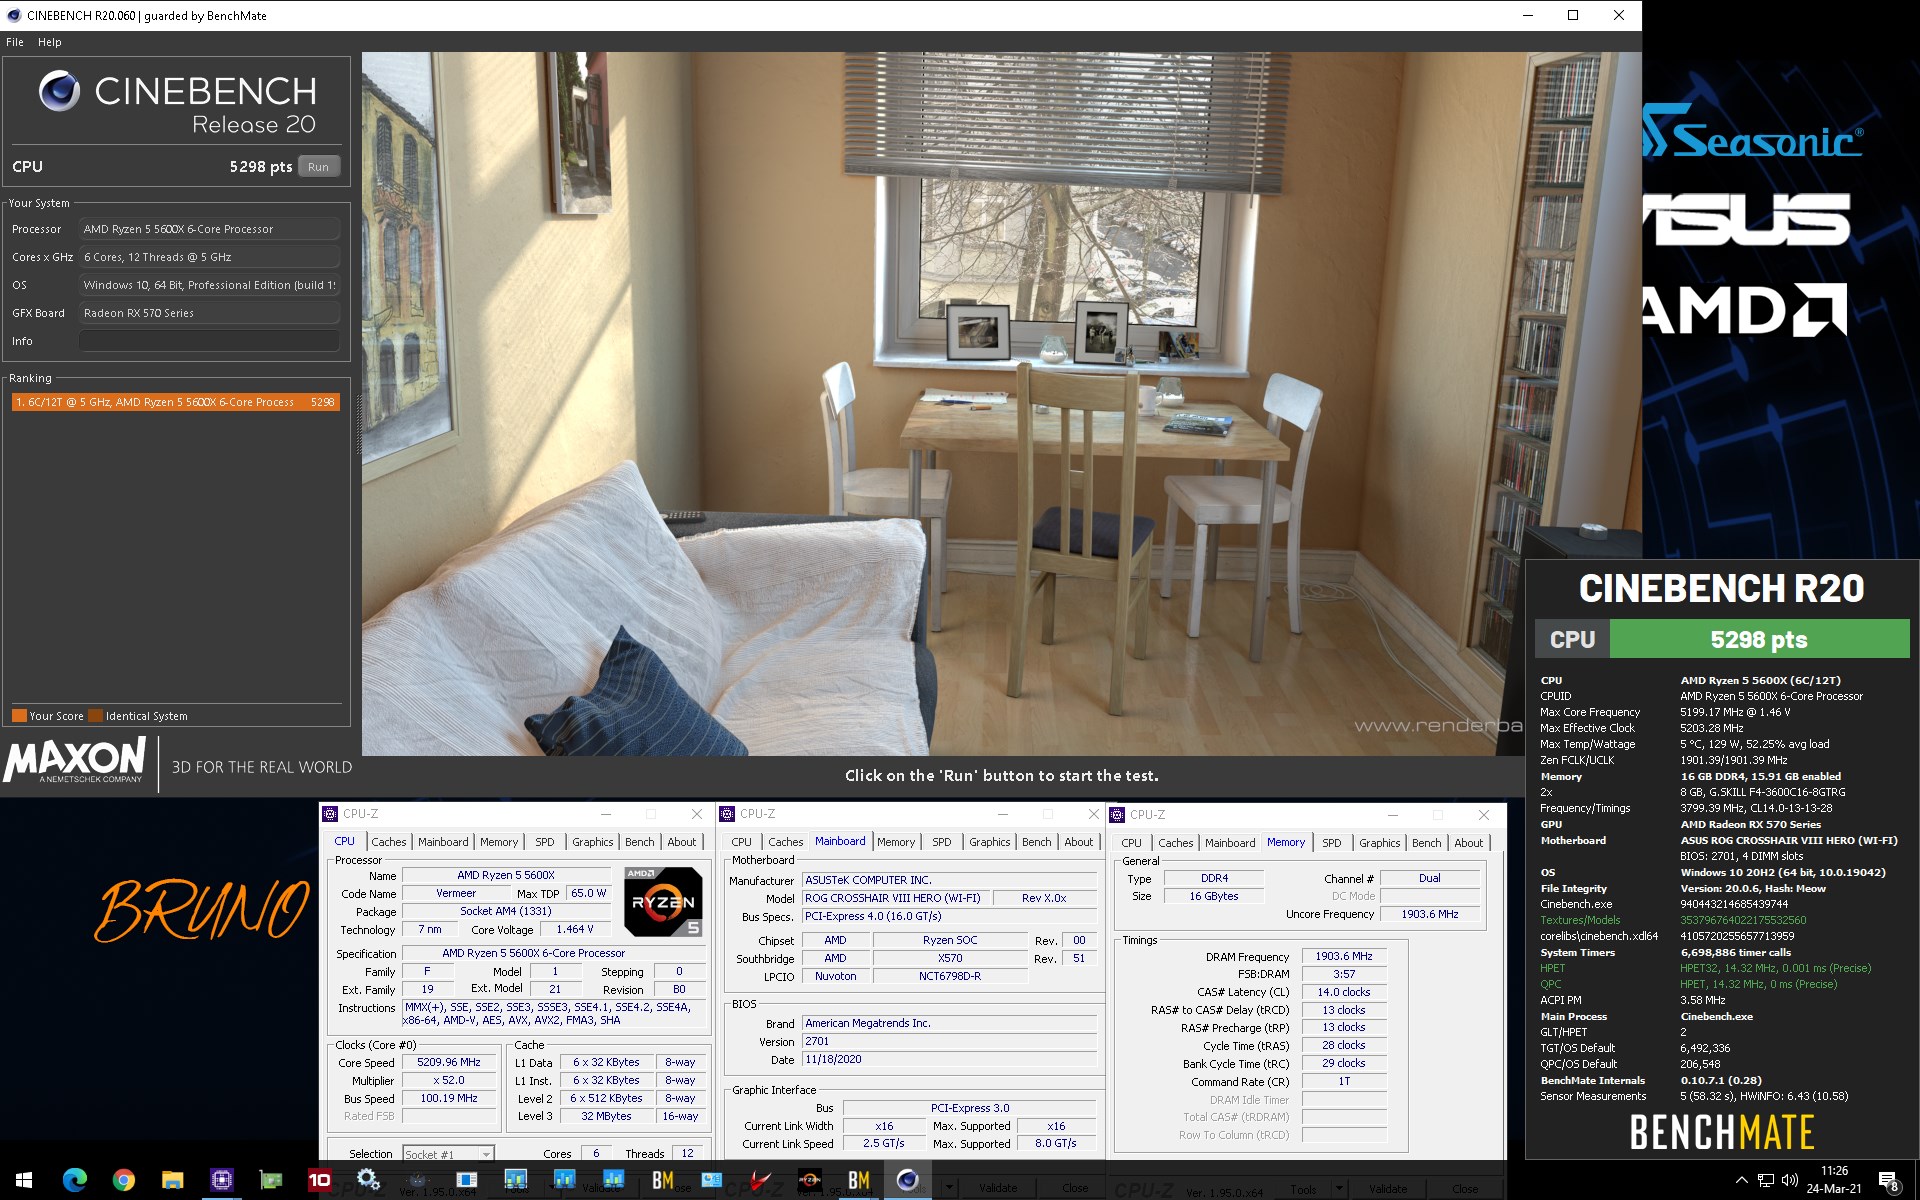1920x1200 pixels.
Task: Select SPD tab in right CPU-Z window
Action: pyautogui.click(x=1331, y=843)
